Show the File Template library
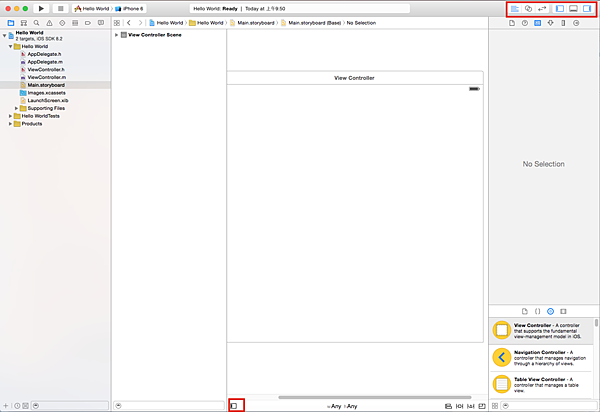 pyautogui.click(x=525, y=311)
